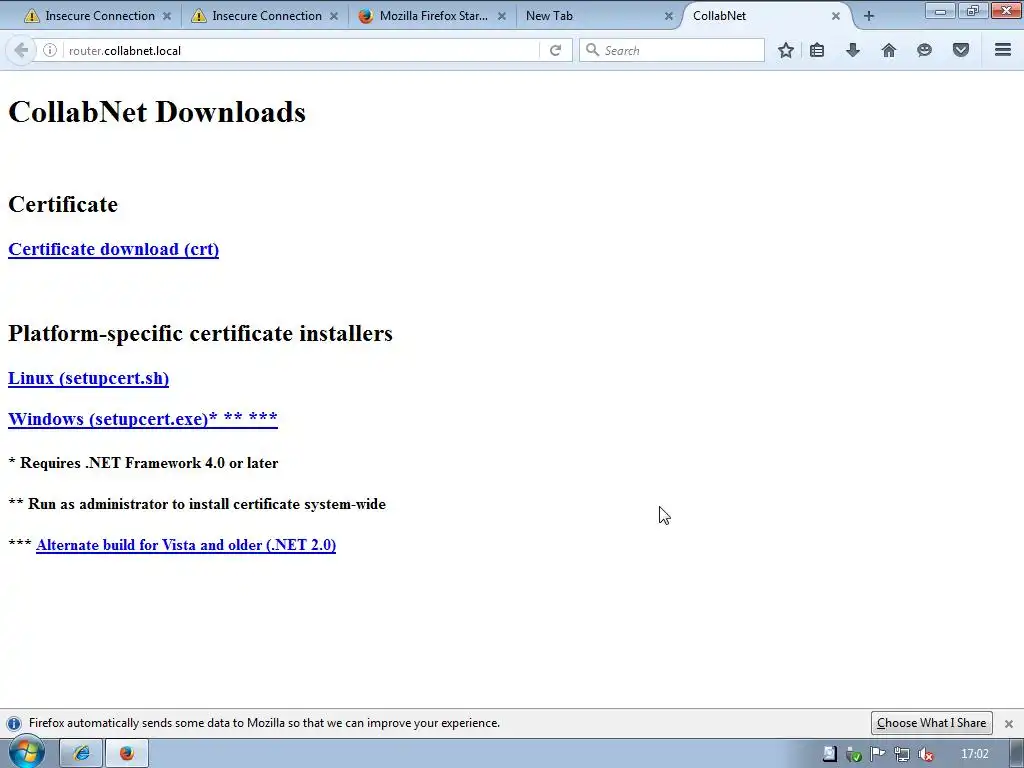Launch Internet Explorer from taskbar
The image size is (1024, 768).
(81, 754)
